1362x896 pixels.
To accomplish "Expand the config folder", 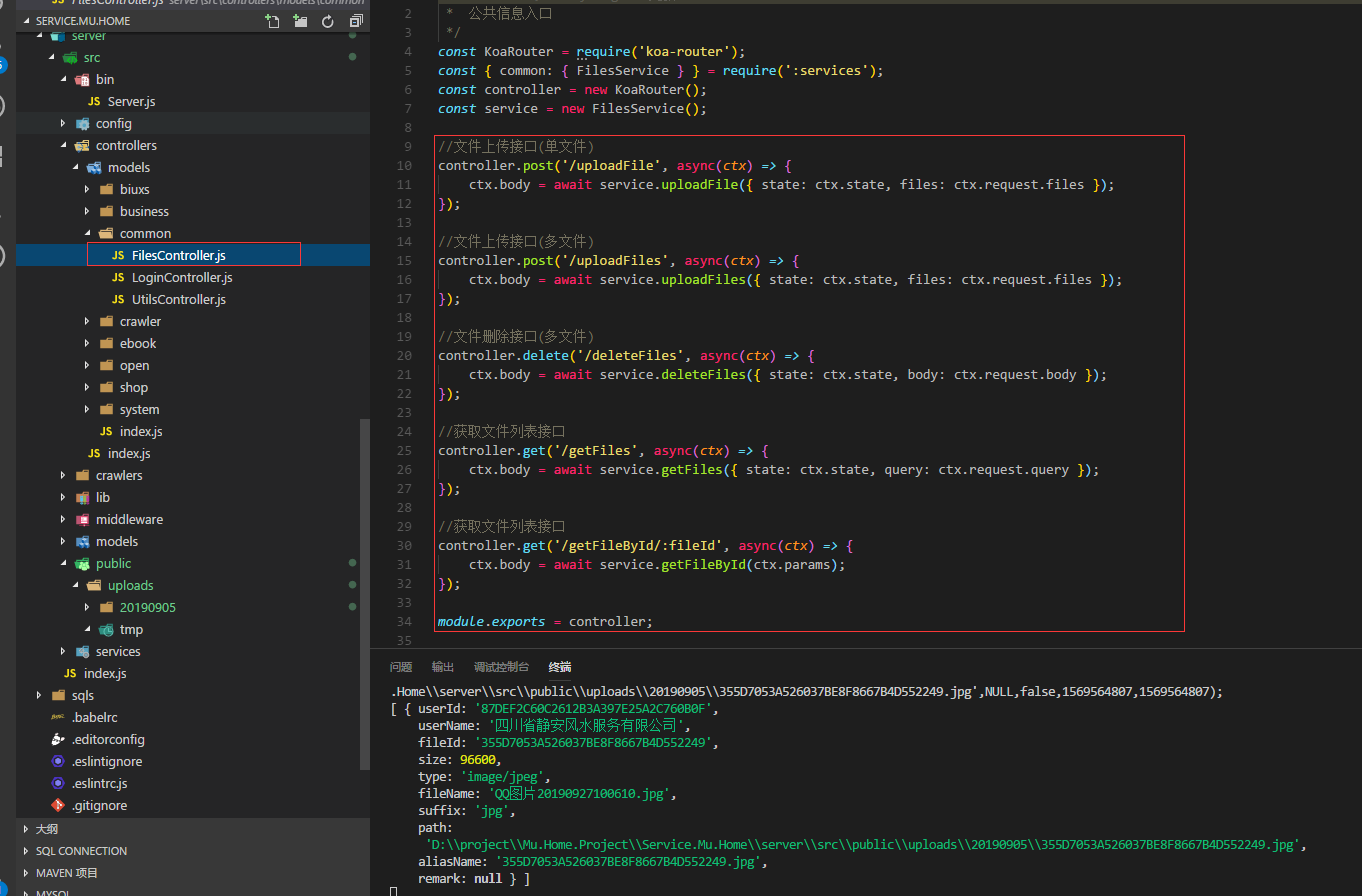I will (x=62, y=123).
